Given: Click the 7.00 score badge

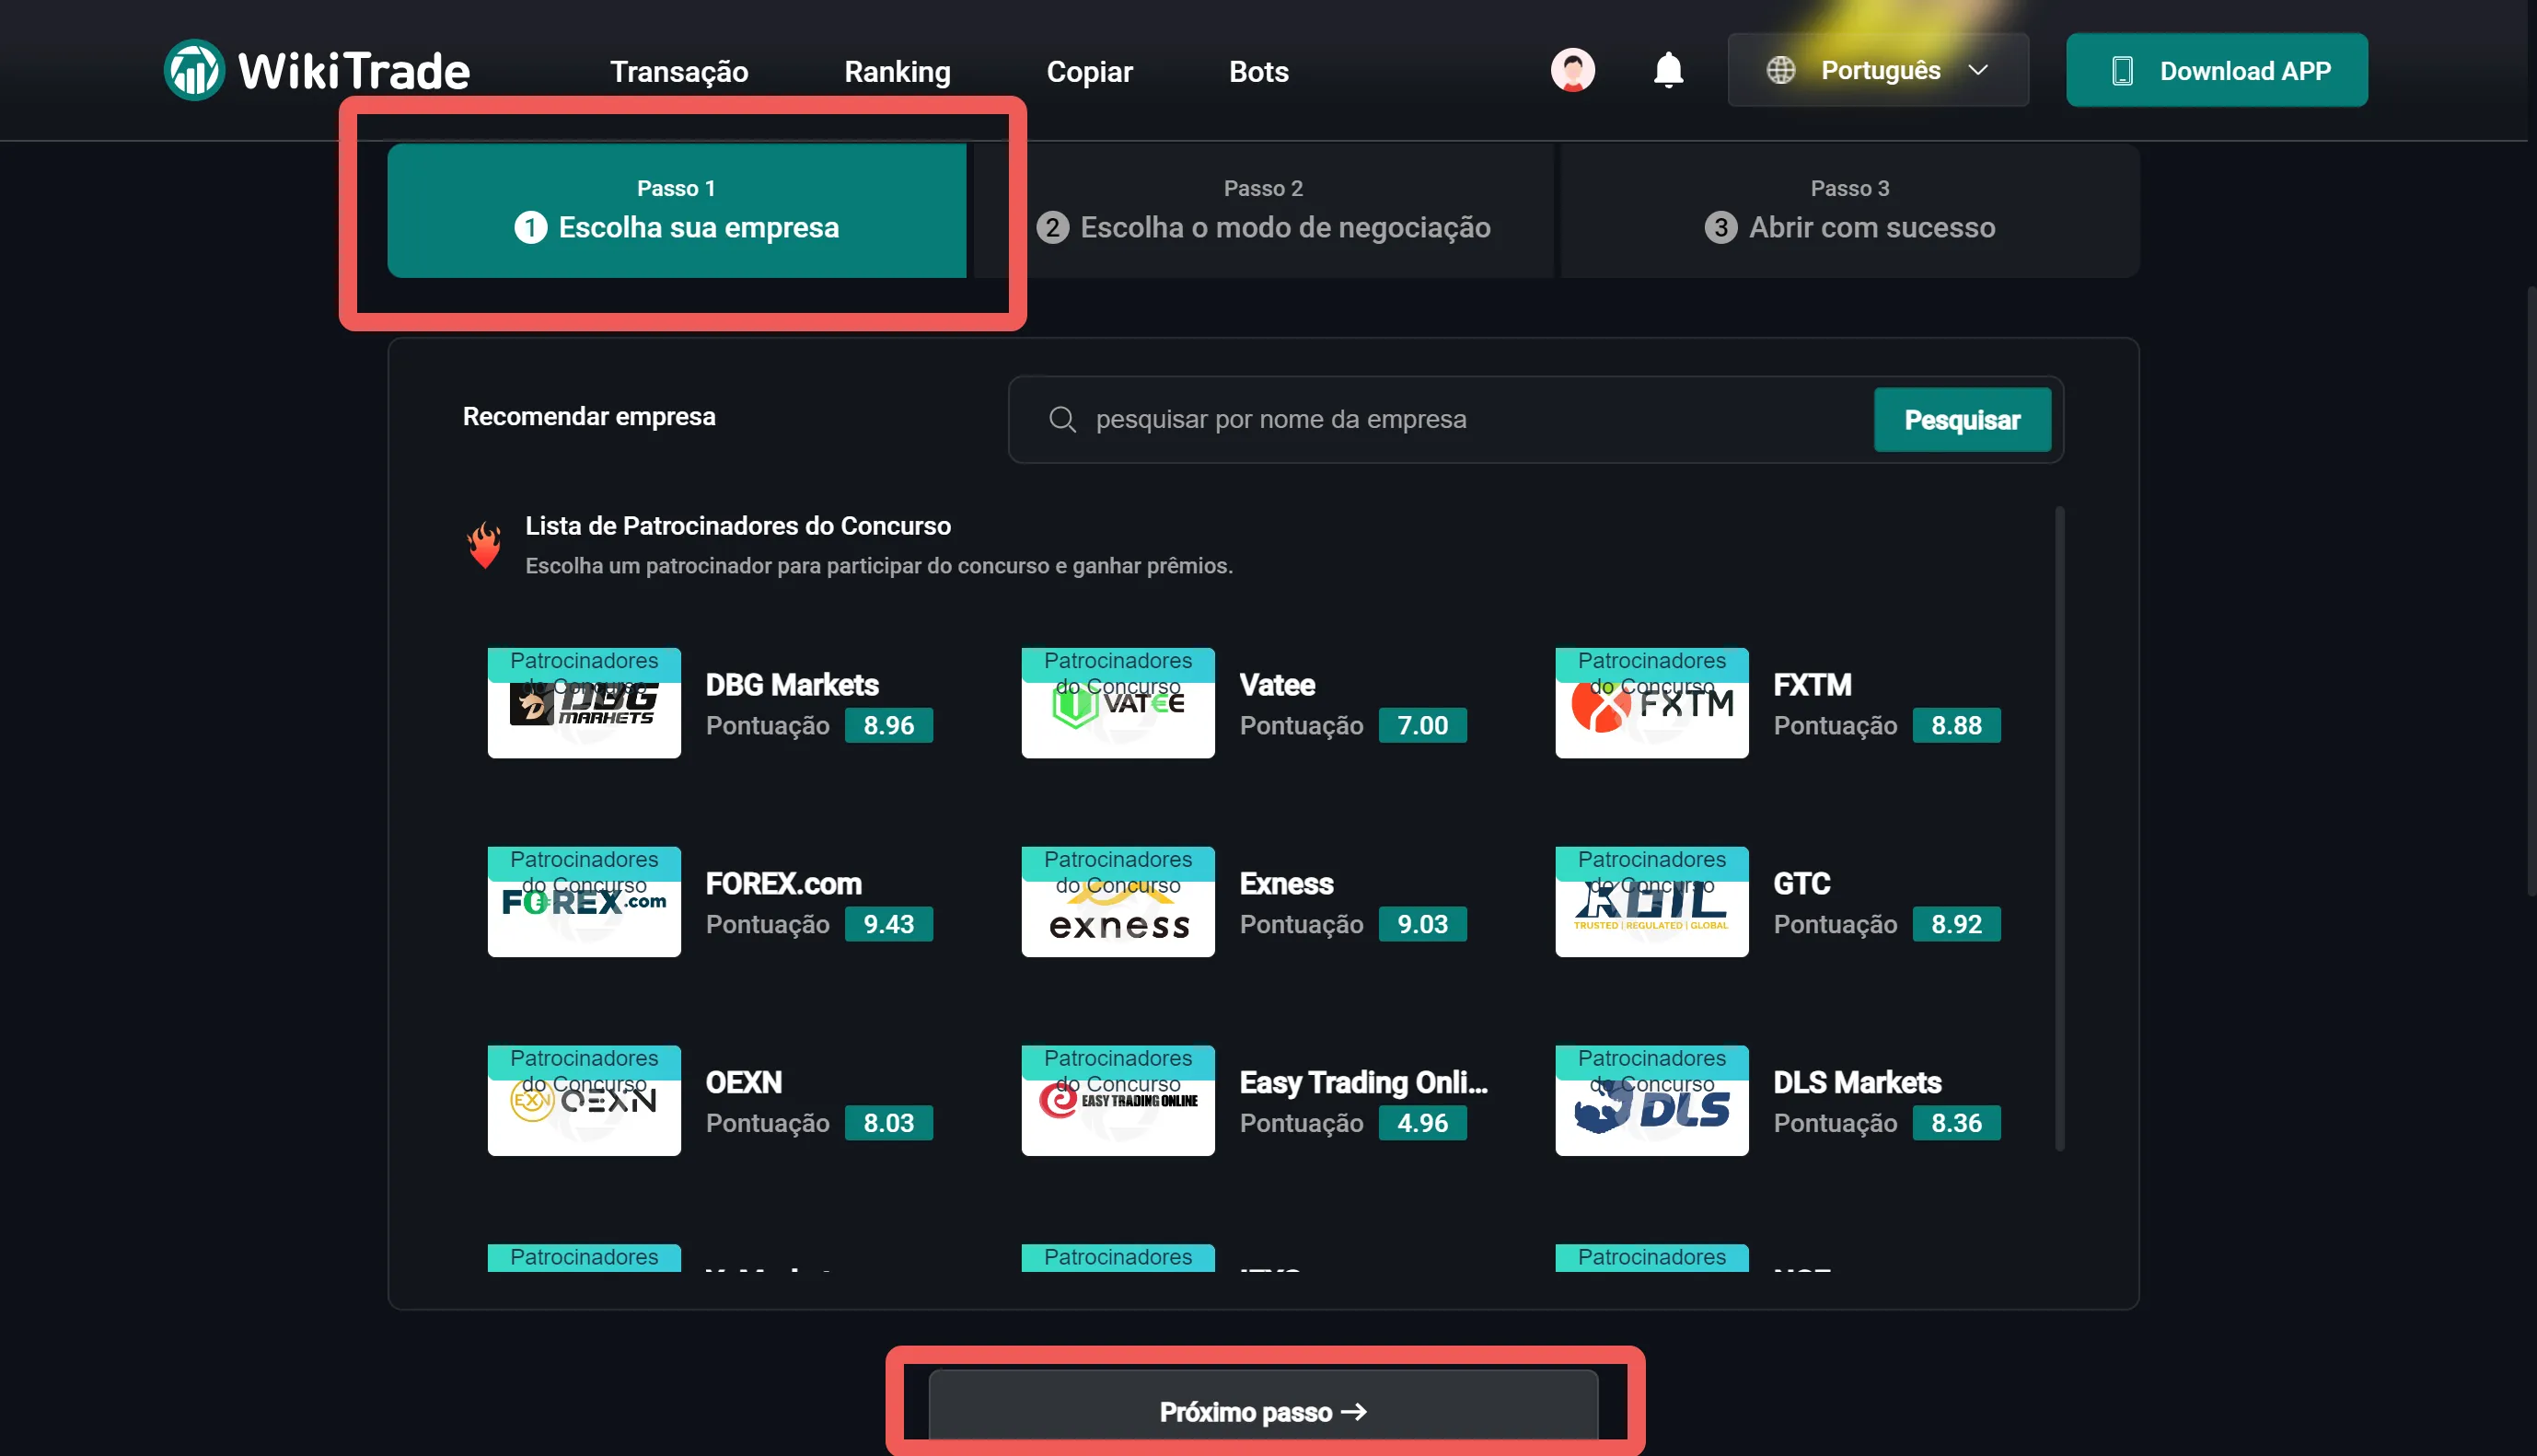Looking at the screenshot, I should [x=1423, y=726].
